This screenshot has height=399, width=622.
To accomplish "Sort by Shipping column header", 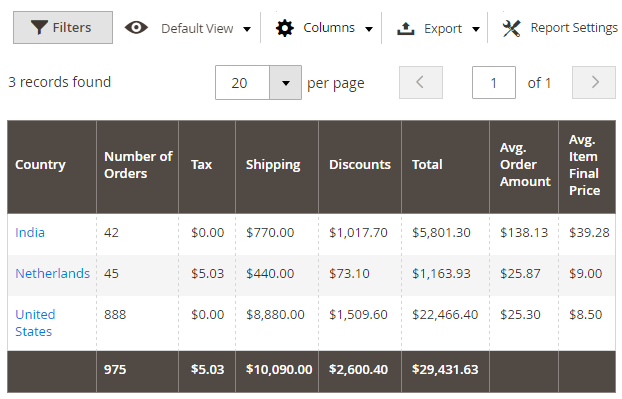I will pos(276,167).
